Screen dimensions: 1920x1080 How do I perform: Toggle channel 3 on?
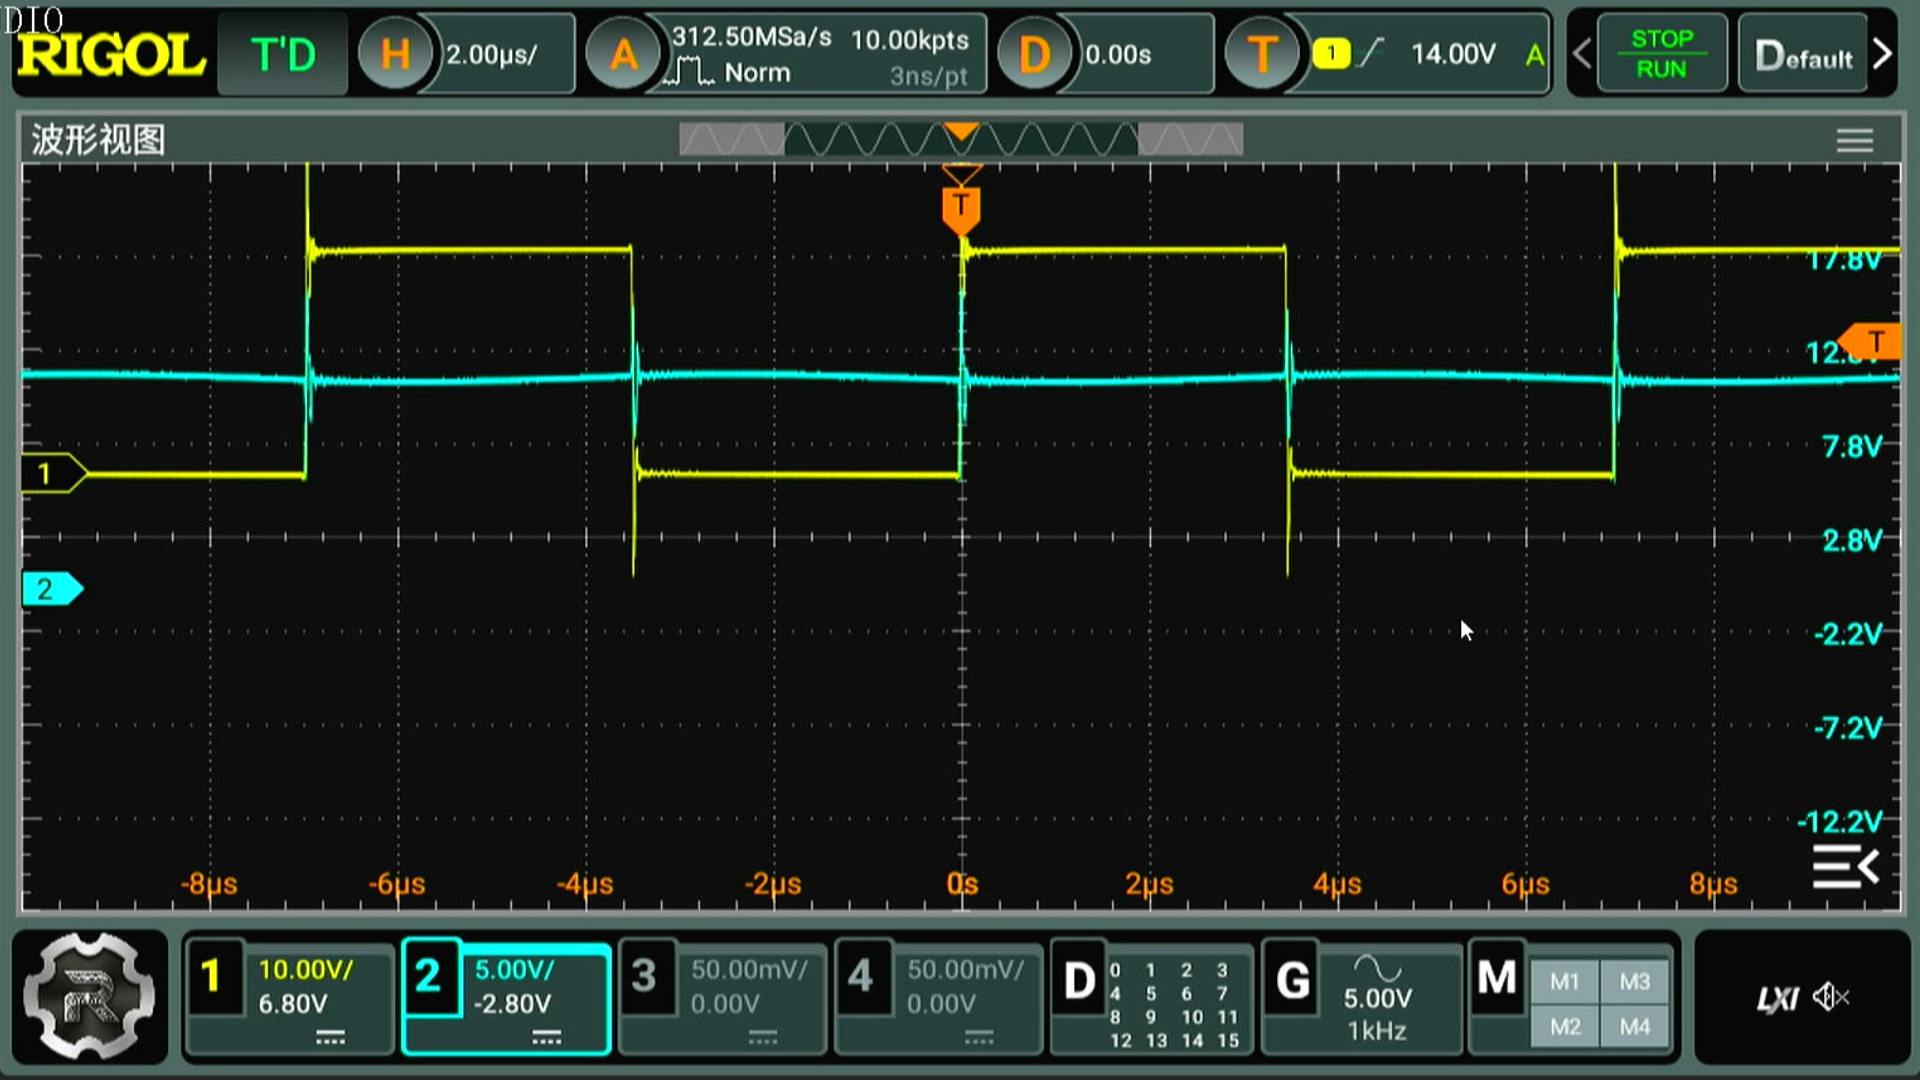[x=644, y=977]
